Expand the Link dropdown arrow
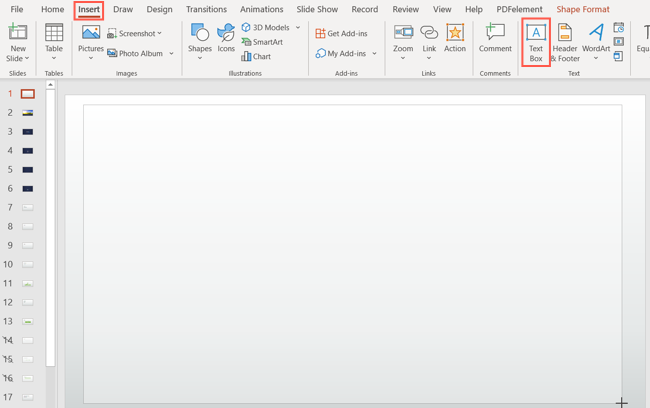Image resolution: width=650 pixels, height=408 pixels. click(429, 58)
